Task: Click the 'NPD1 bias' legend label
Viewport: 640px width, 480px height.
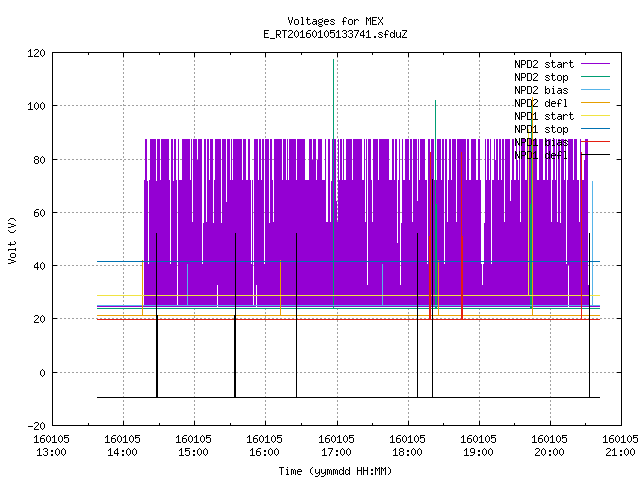Action: click(541, 142)
